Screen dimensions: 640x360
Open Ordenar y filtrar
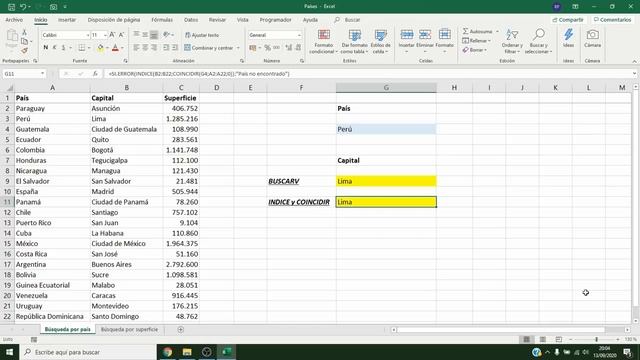tap(512, 41)
